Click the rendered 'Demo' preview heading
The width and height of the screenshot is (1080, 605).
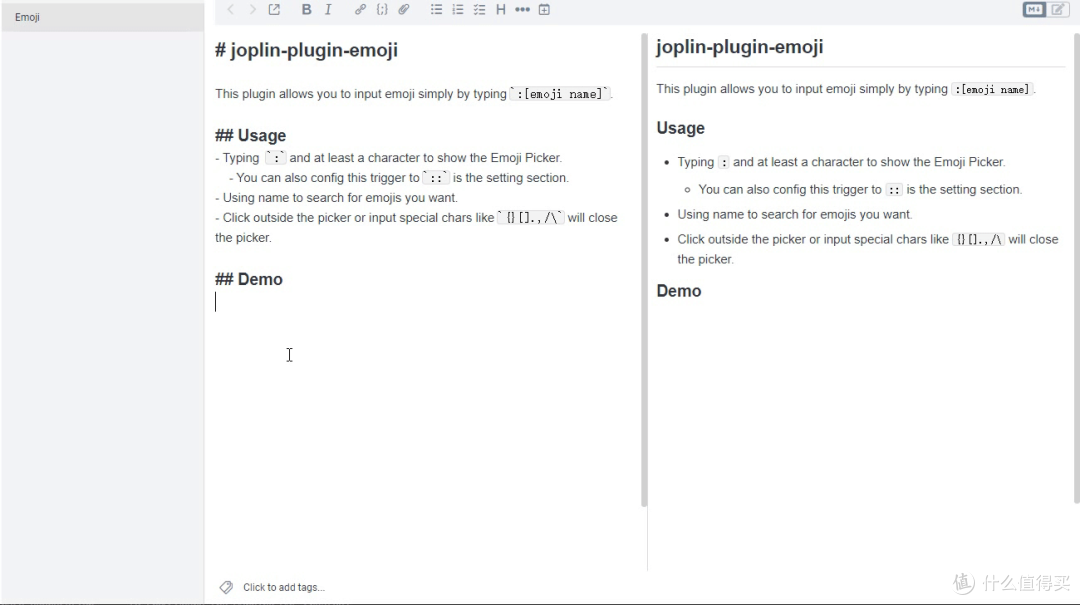[x=678, y=291]
